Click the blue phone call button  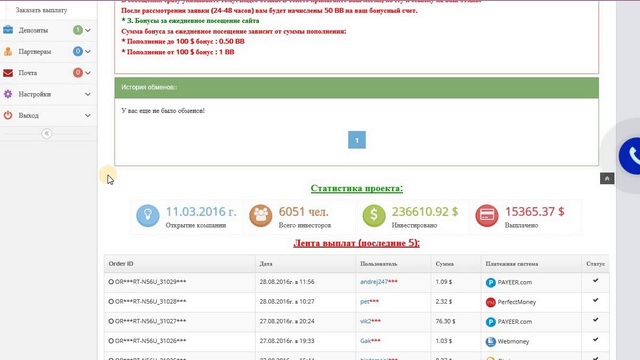click(x=630, y=156)
